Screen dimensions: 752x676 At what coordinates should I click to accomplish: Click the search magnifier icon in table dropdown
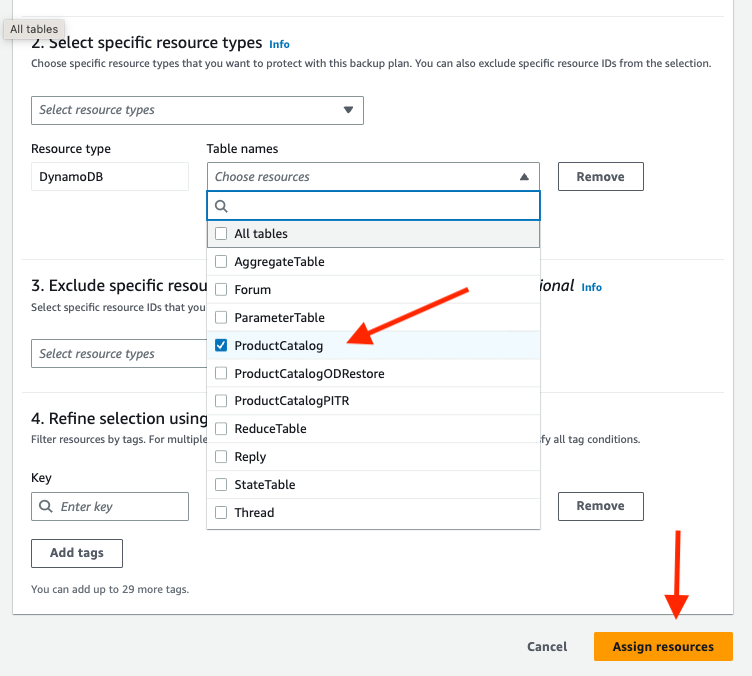pos(221,206)
